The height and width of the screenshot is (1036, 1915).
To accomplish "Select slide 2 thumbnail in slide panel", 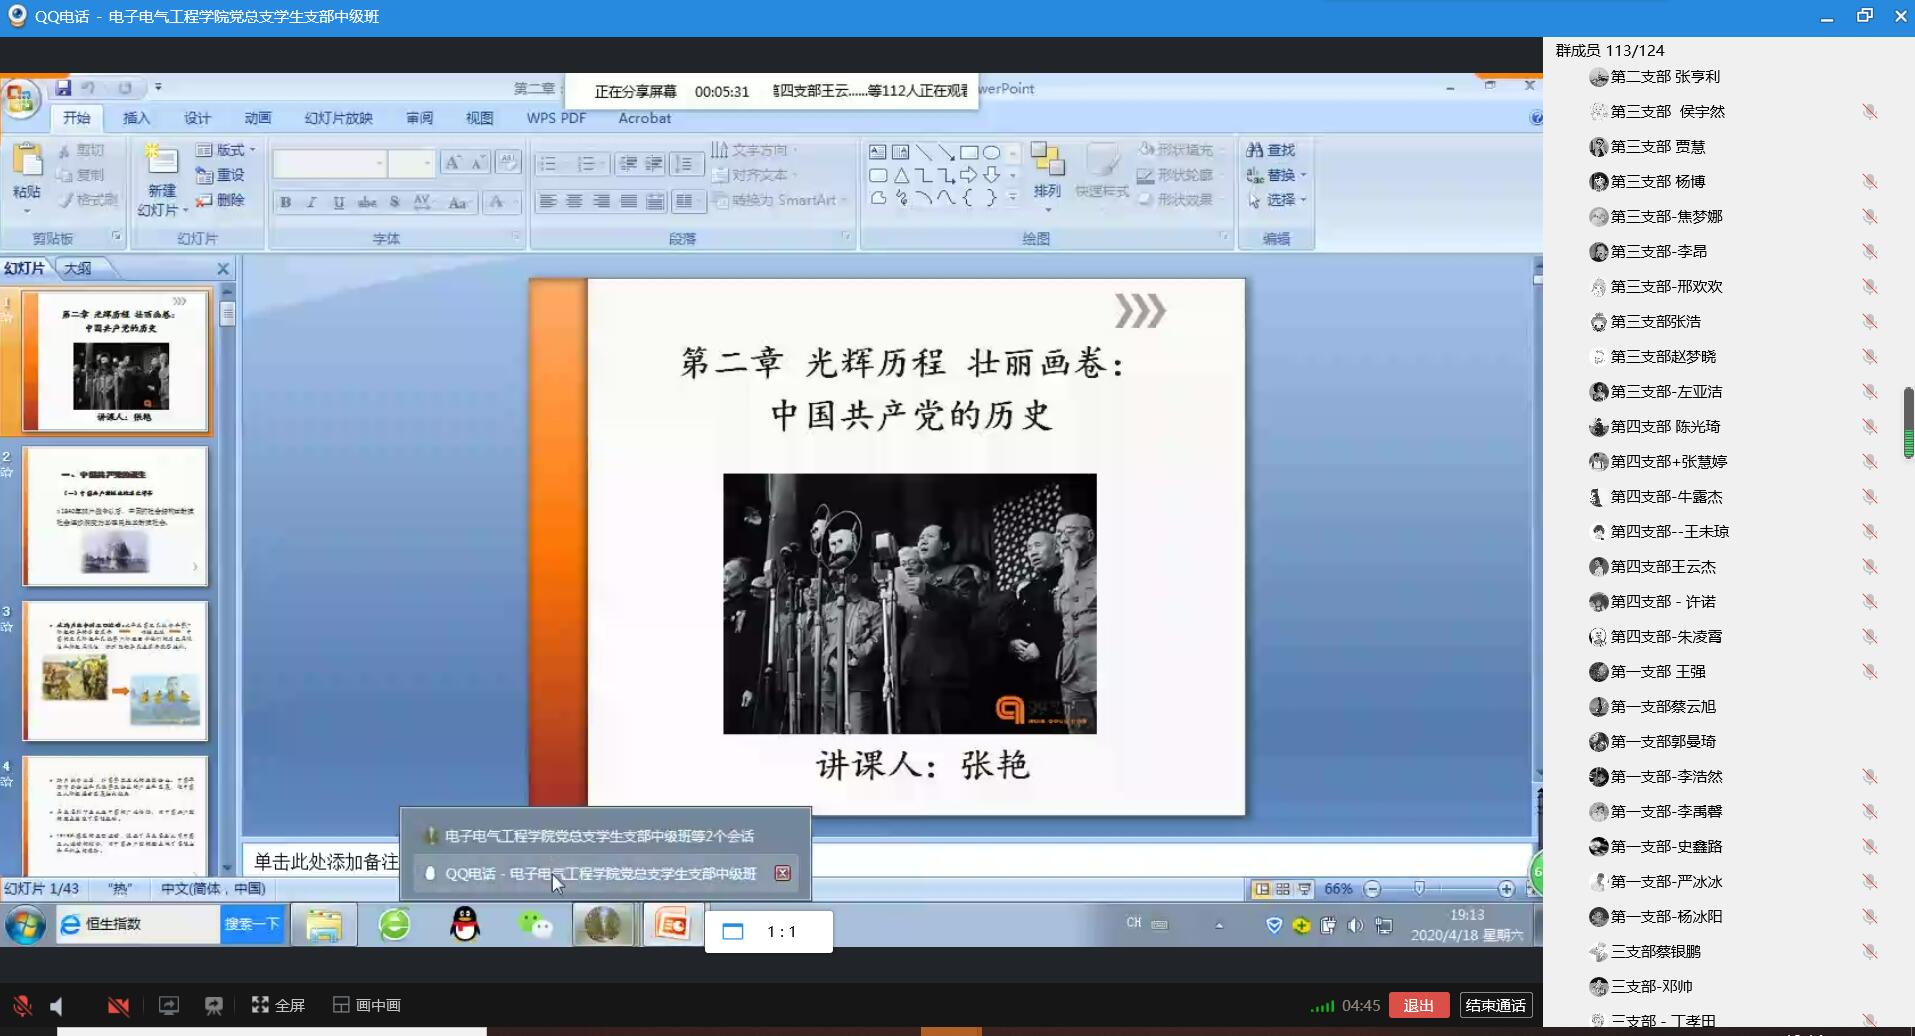I will [x=115, y=516].
